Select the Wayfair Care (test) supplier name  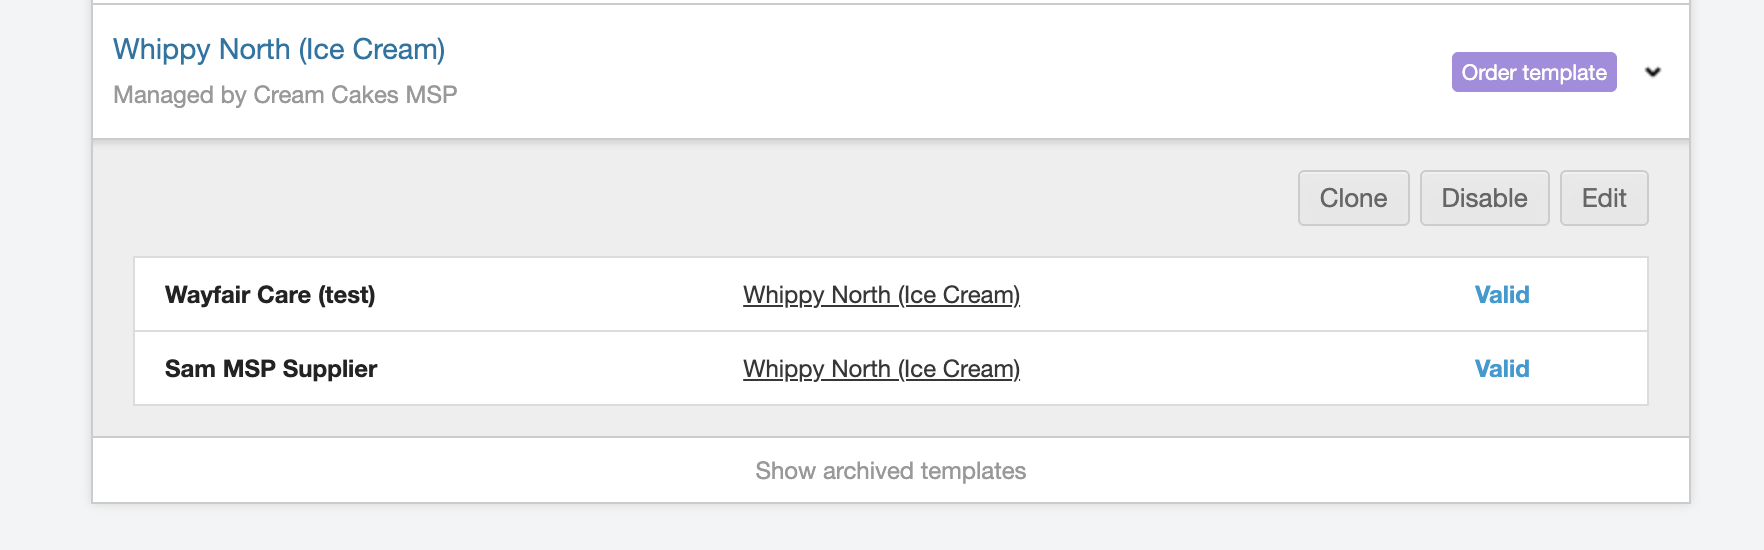270,295
